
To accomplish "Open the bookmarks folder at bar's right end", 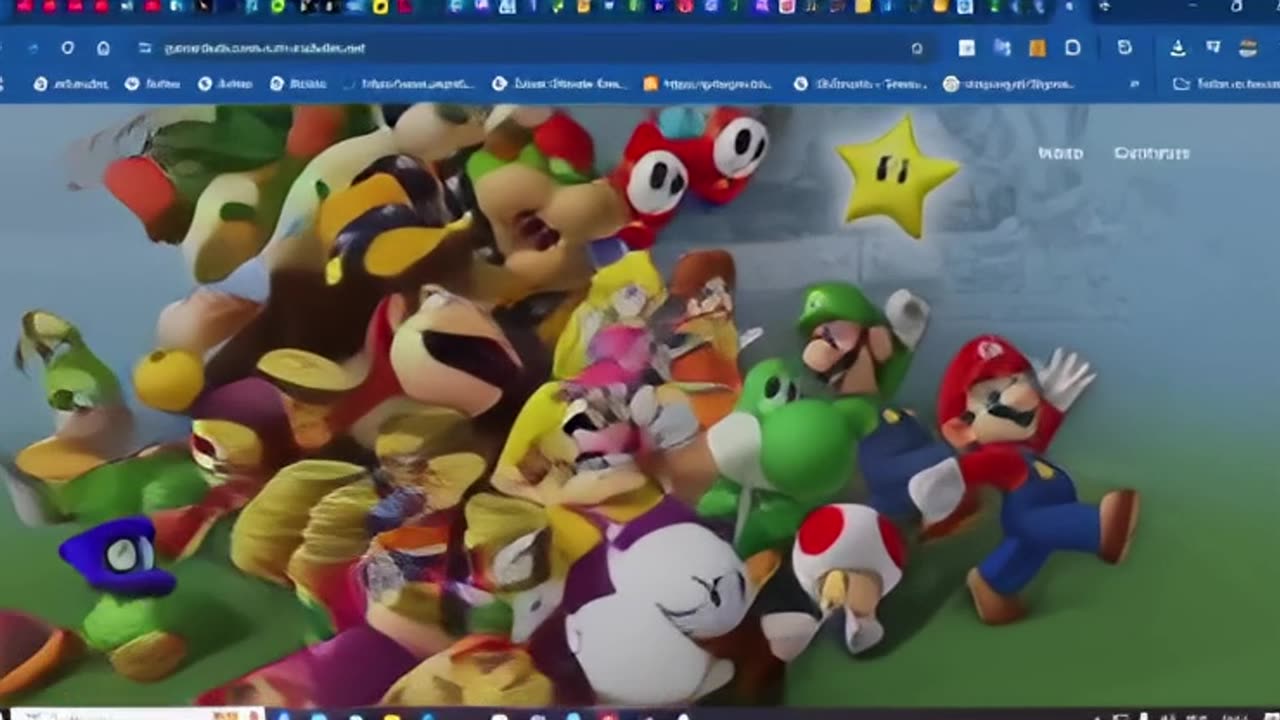I will pos(1224,84).
